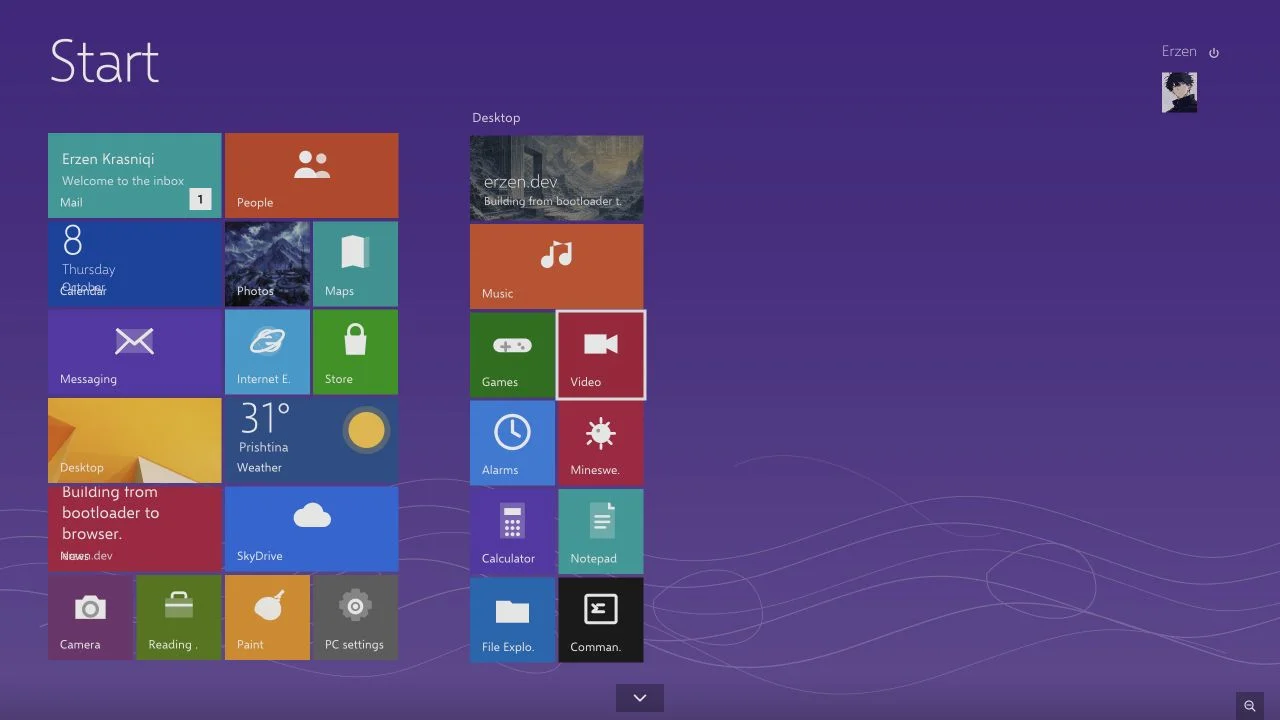Screen dimensions: 1280x720
Task: Click the user avatar picture
Action: pos(1179,92)
